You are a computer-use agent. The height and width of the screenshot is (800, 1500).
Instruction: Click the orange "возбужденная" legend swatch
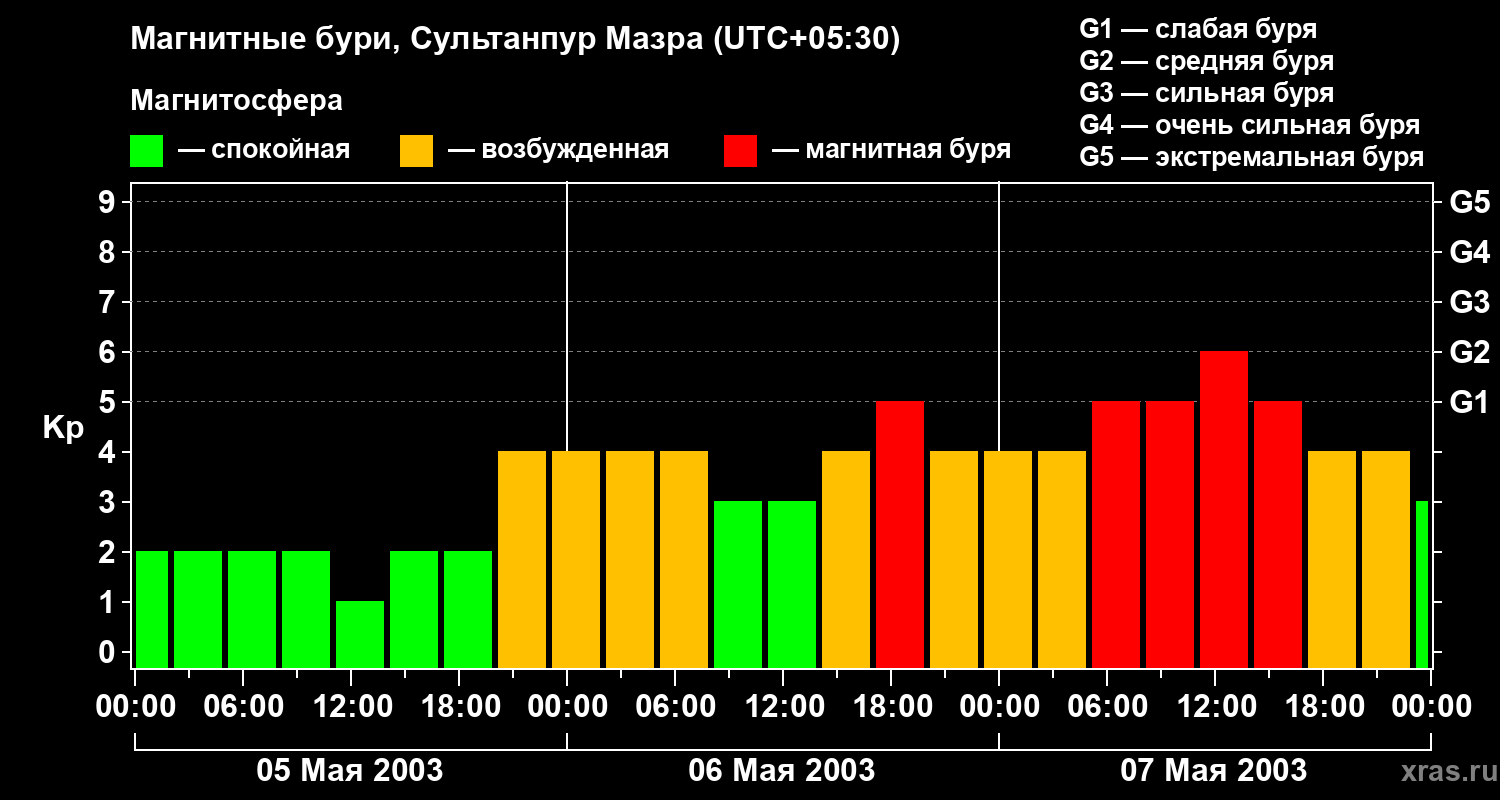[x=416, y=151]
